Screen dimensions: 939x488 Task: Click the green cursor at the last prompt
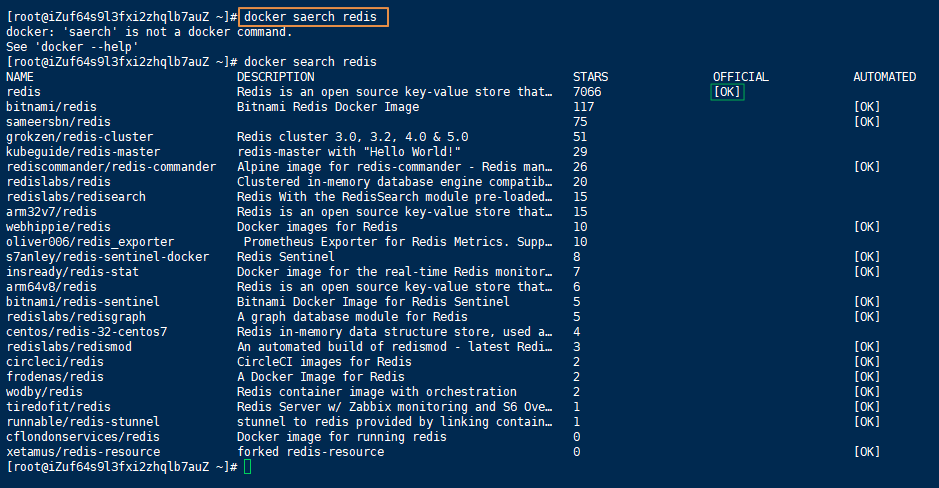(x=247, y=467)
